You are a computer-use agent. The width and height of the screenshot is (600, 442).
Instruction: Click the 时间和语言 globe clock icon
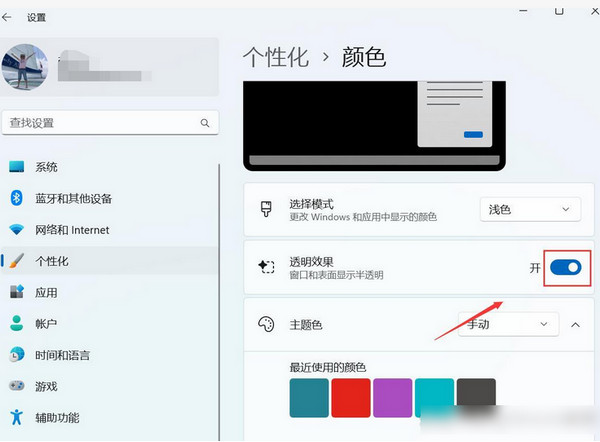coord(16,355)
